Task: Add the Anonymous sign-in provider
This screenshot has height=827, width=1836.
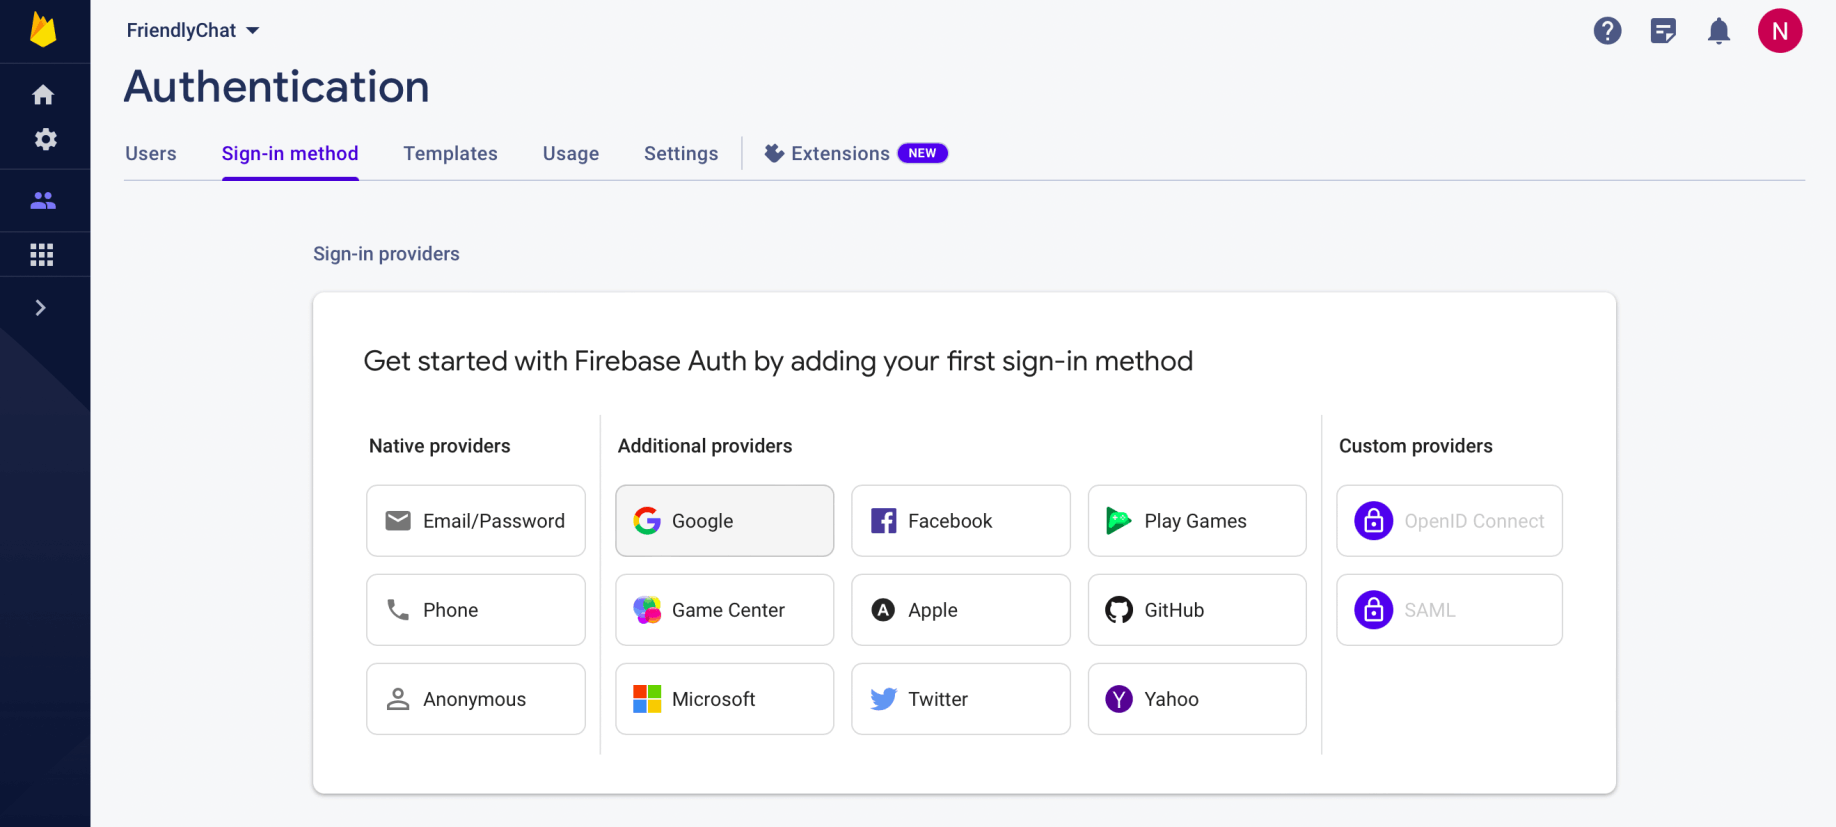Action: (476, 699)
